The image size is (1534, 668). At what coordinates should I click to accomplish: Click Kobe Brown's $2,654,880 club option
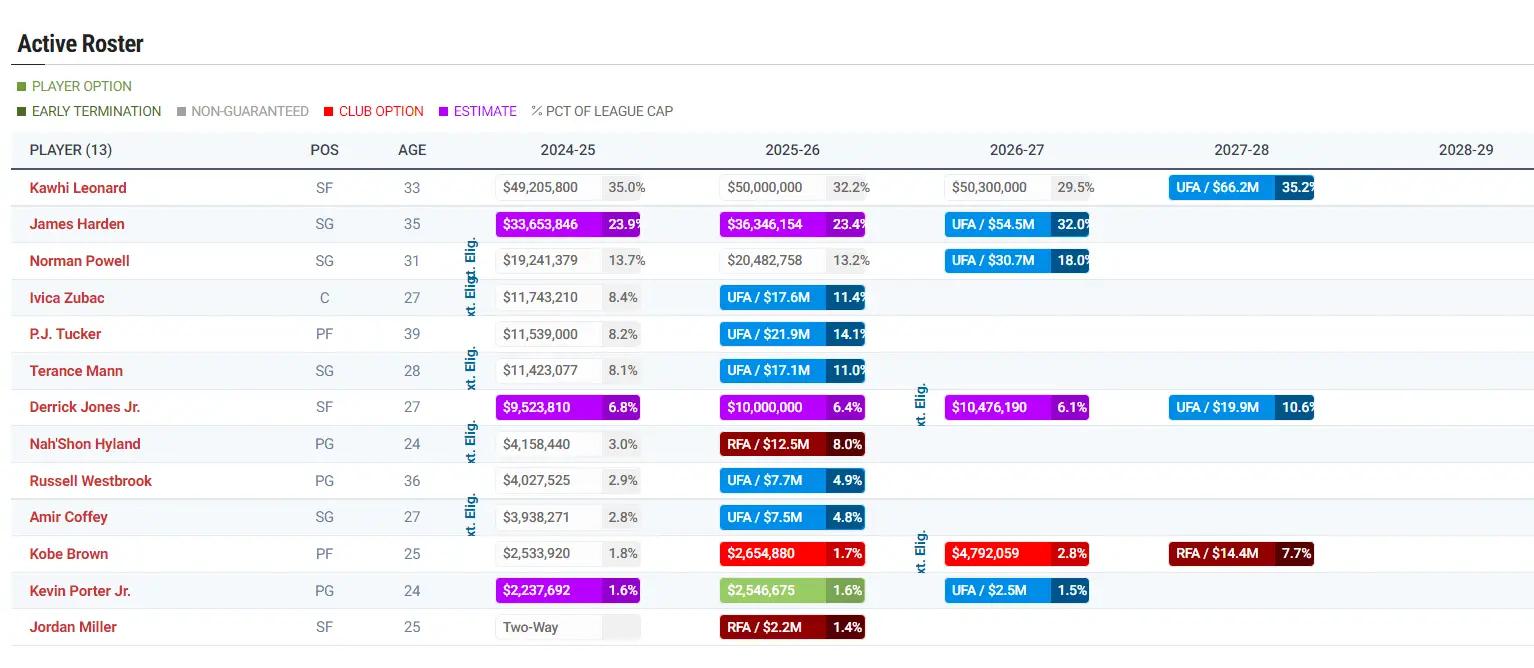[792, 554]
